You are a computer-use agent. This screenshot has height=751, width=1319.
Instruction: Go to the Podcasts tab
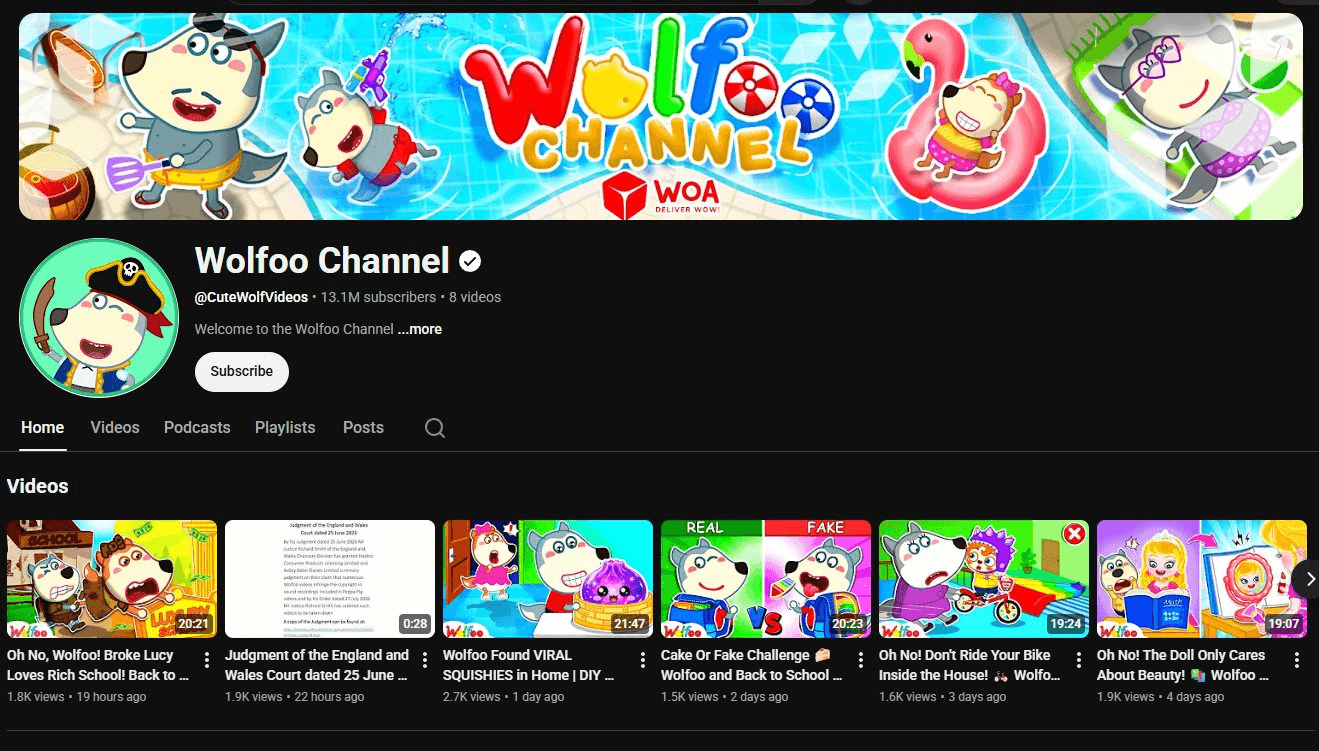[x=197, y=427]
